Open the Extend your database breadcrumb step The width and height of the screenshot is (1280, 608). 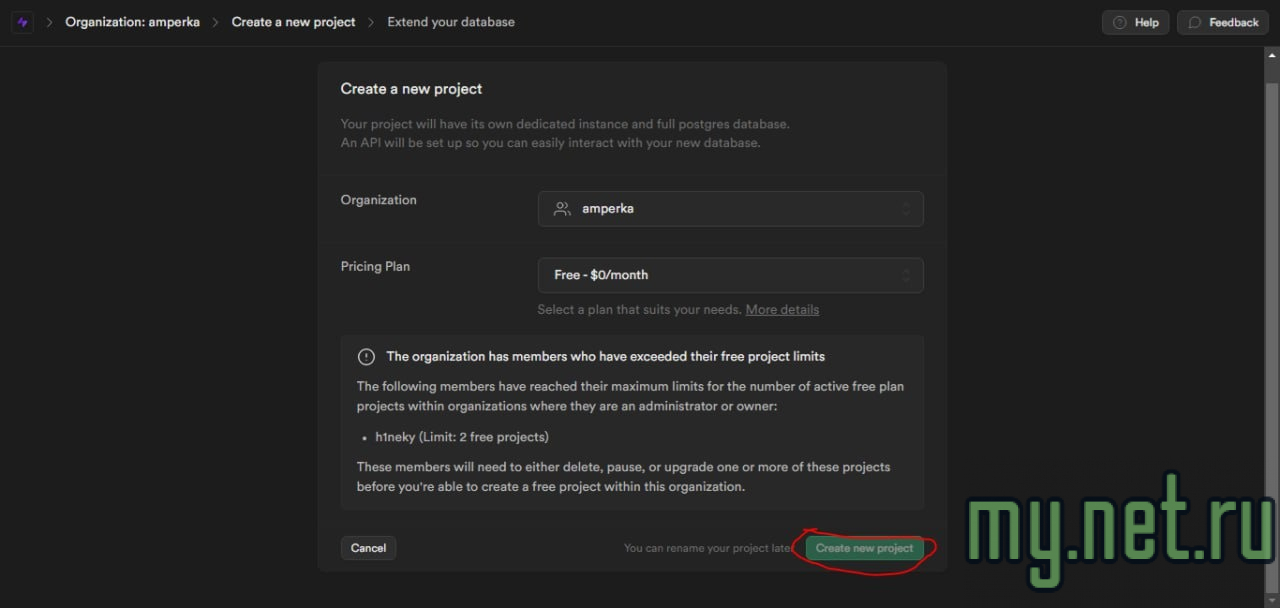451,22
